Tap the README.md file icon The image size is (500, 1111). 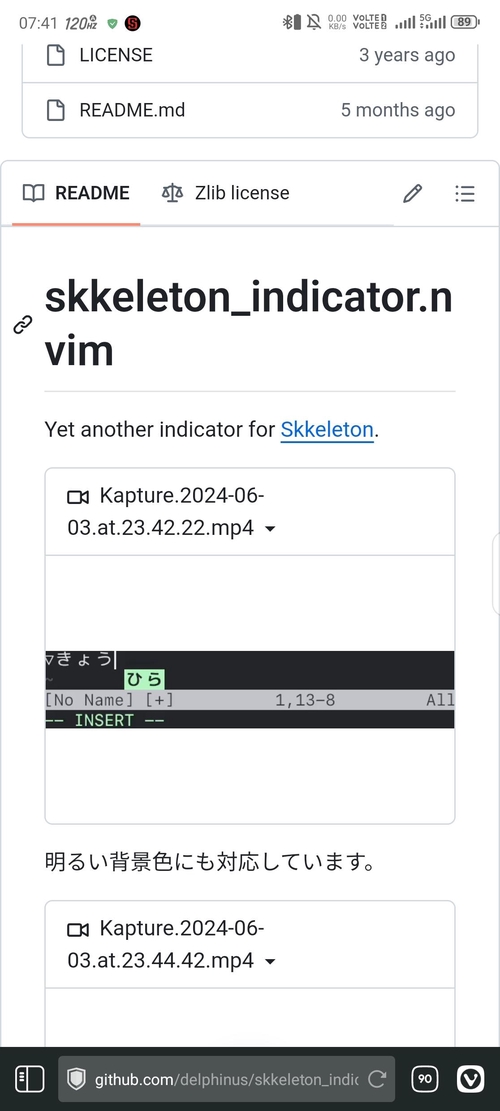(56, 110)
